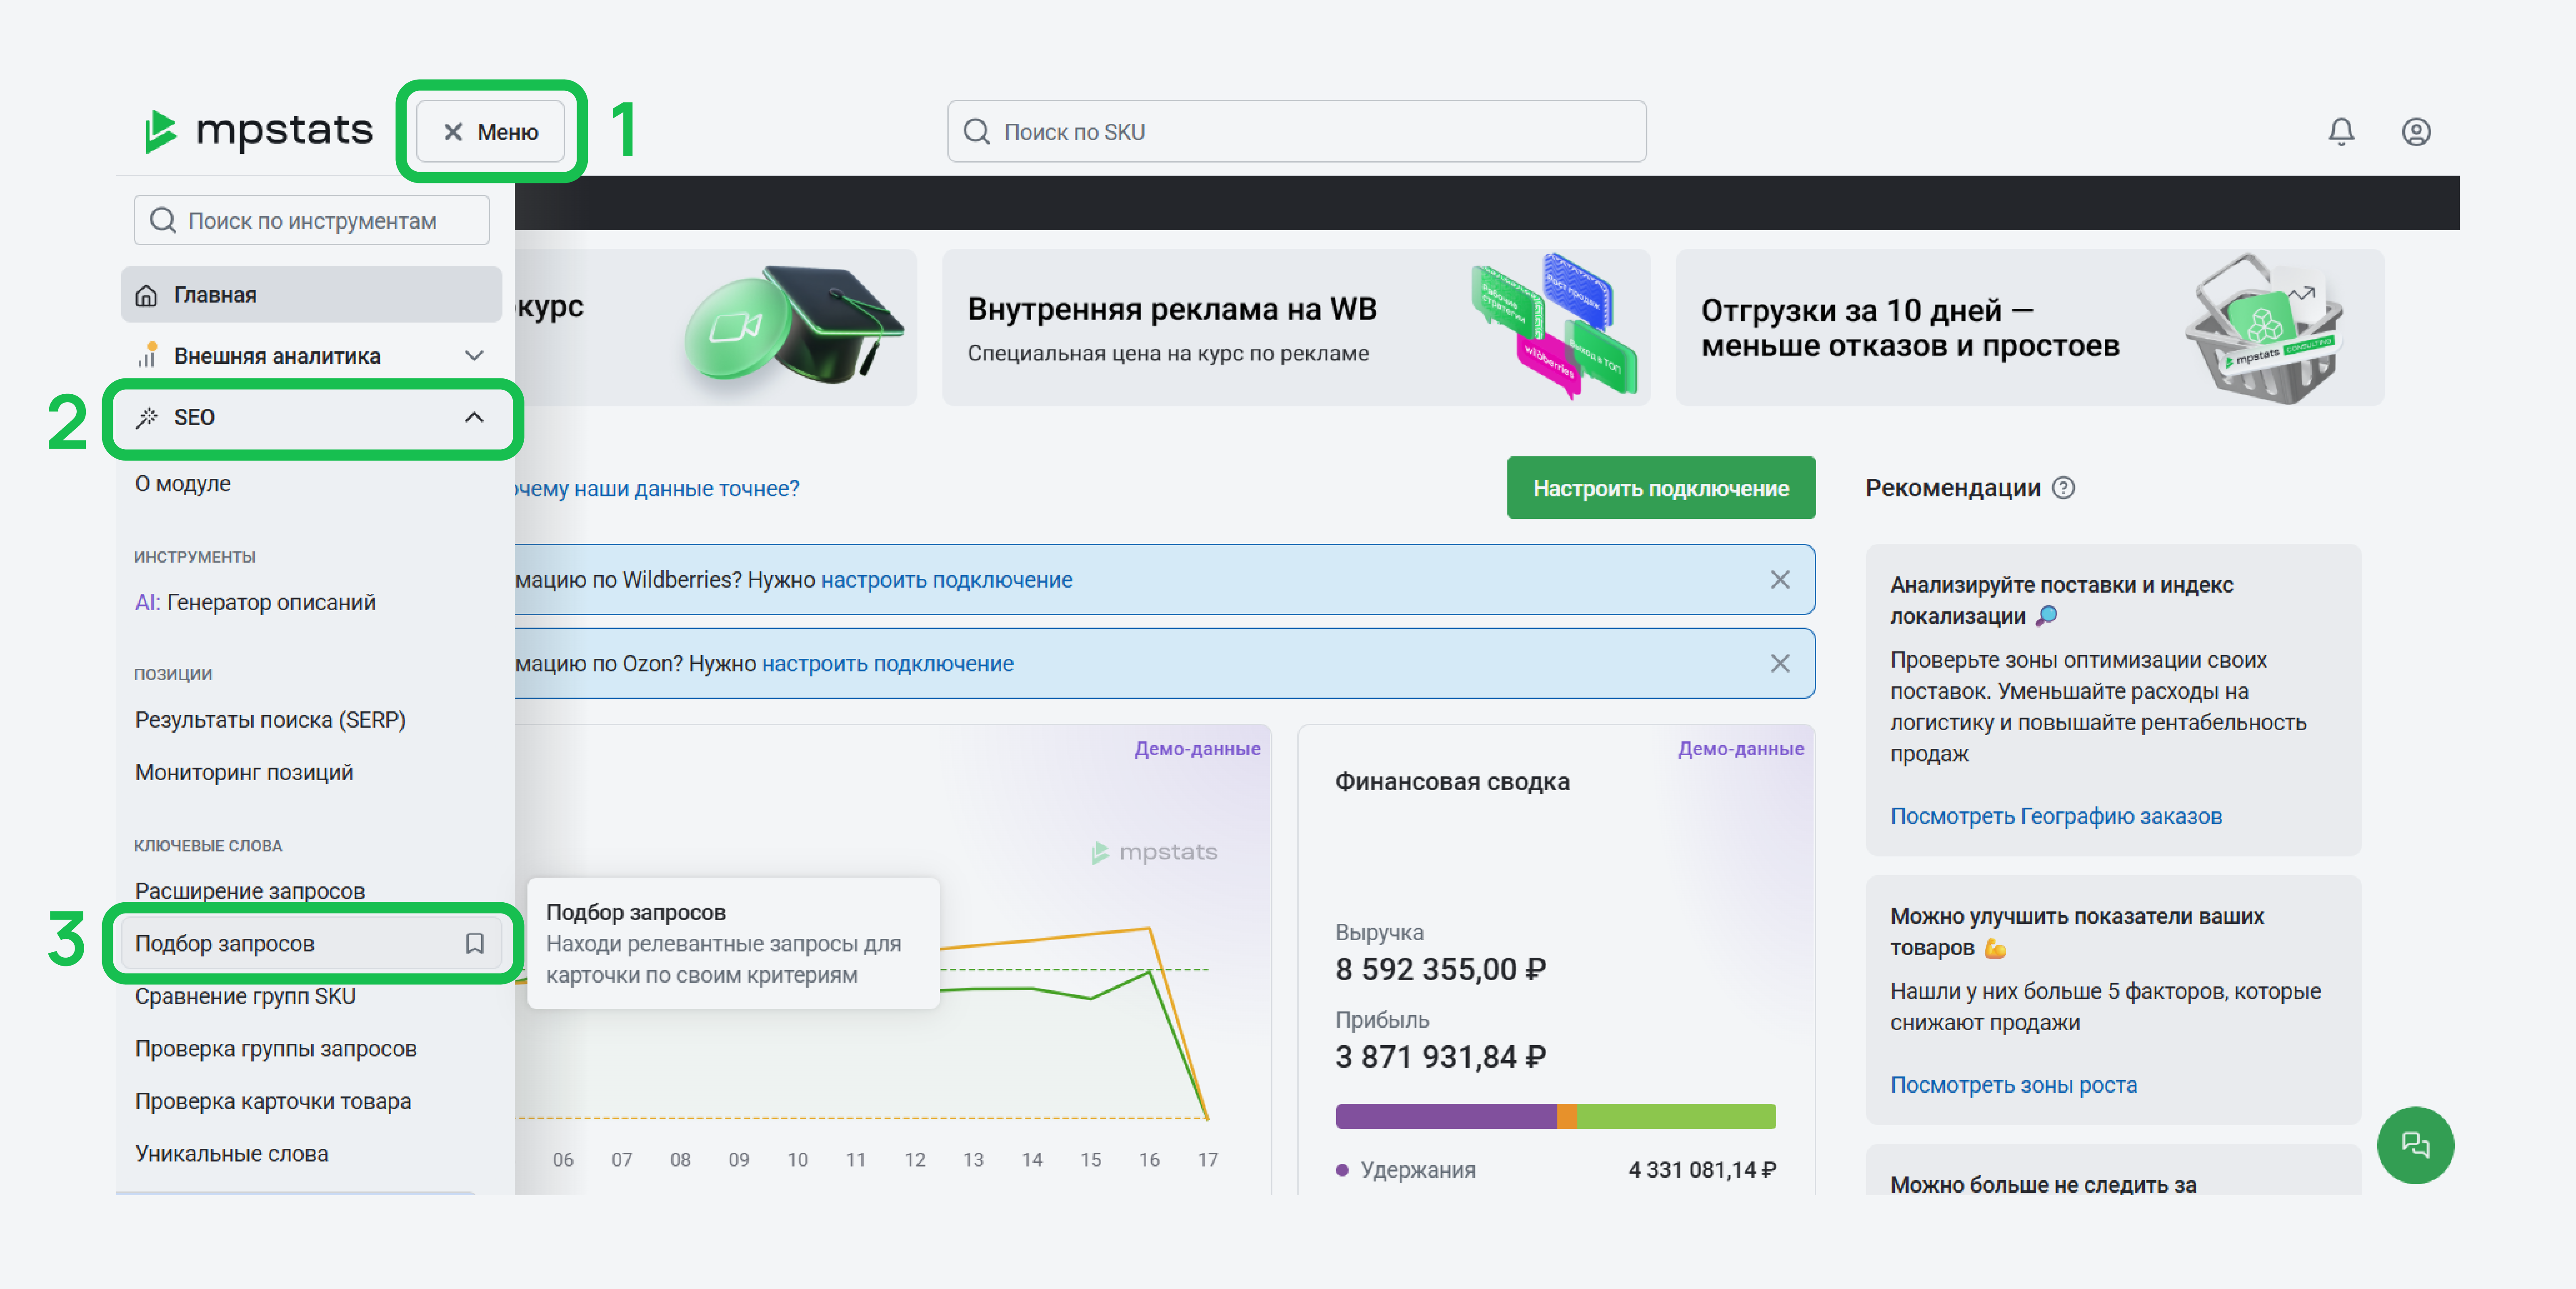Open Посмотреть Географию заказов link

[2056, 816]
